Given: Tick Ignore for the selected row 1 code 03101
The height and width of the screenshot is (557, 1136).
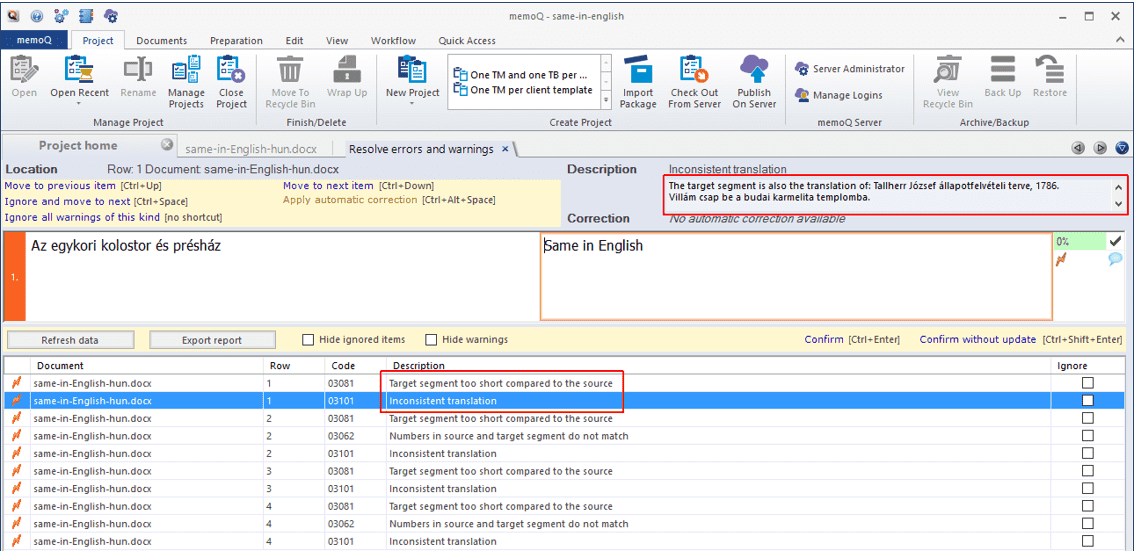Looking at the screenshot, I should pyautogui.click(x=1087, y=401).
